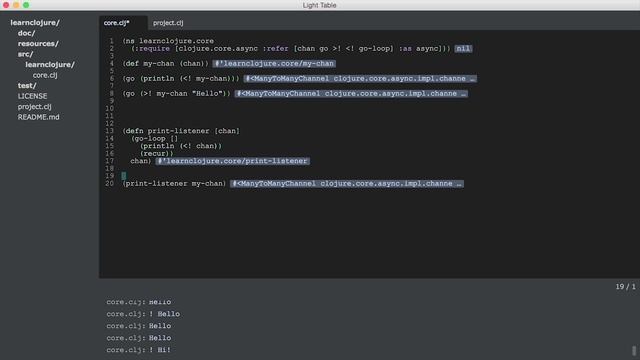Click the #'learnclojure.core/my-chan result
640x360 pixels.
click(274, 64)
